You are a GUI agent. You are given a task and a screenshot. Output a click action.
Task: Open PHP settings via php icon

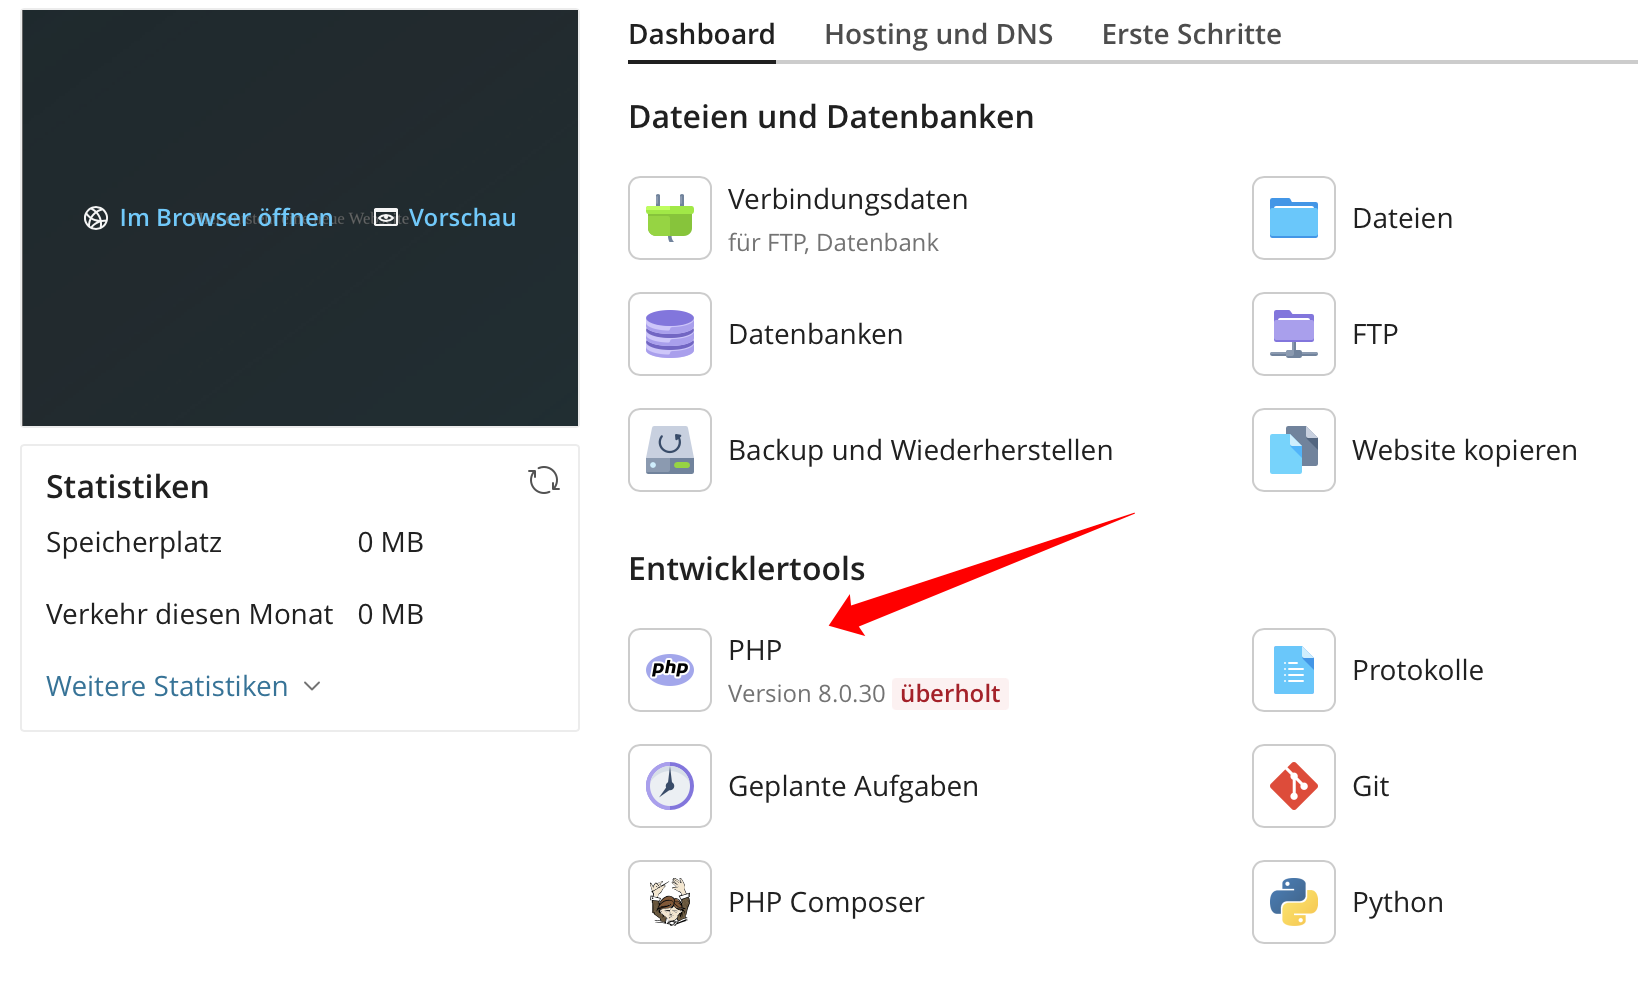click(669, 670)
